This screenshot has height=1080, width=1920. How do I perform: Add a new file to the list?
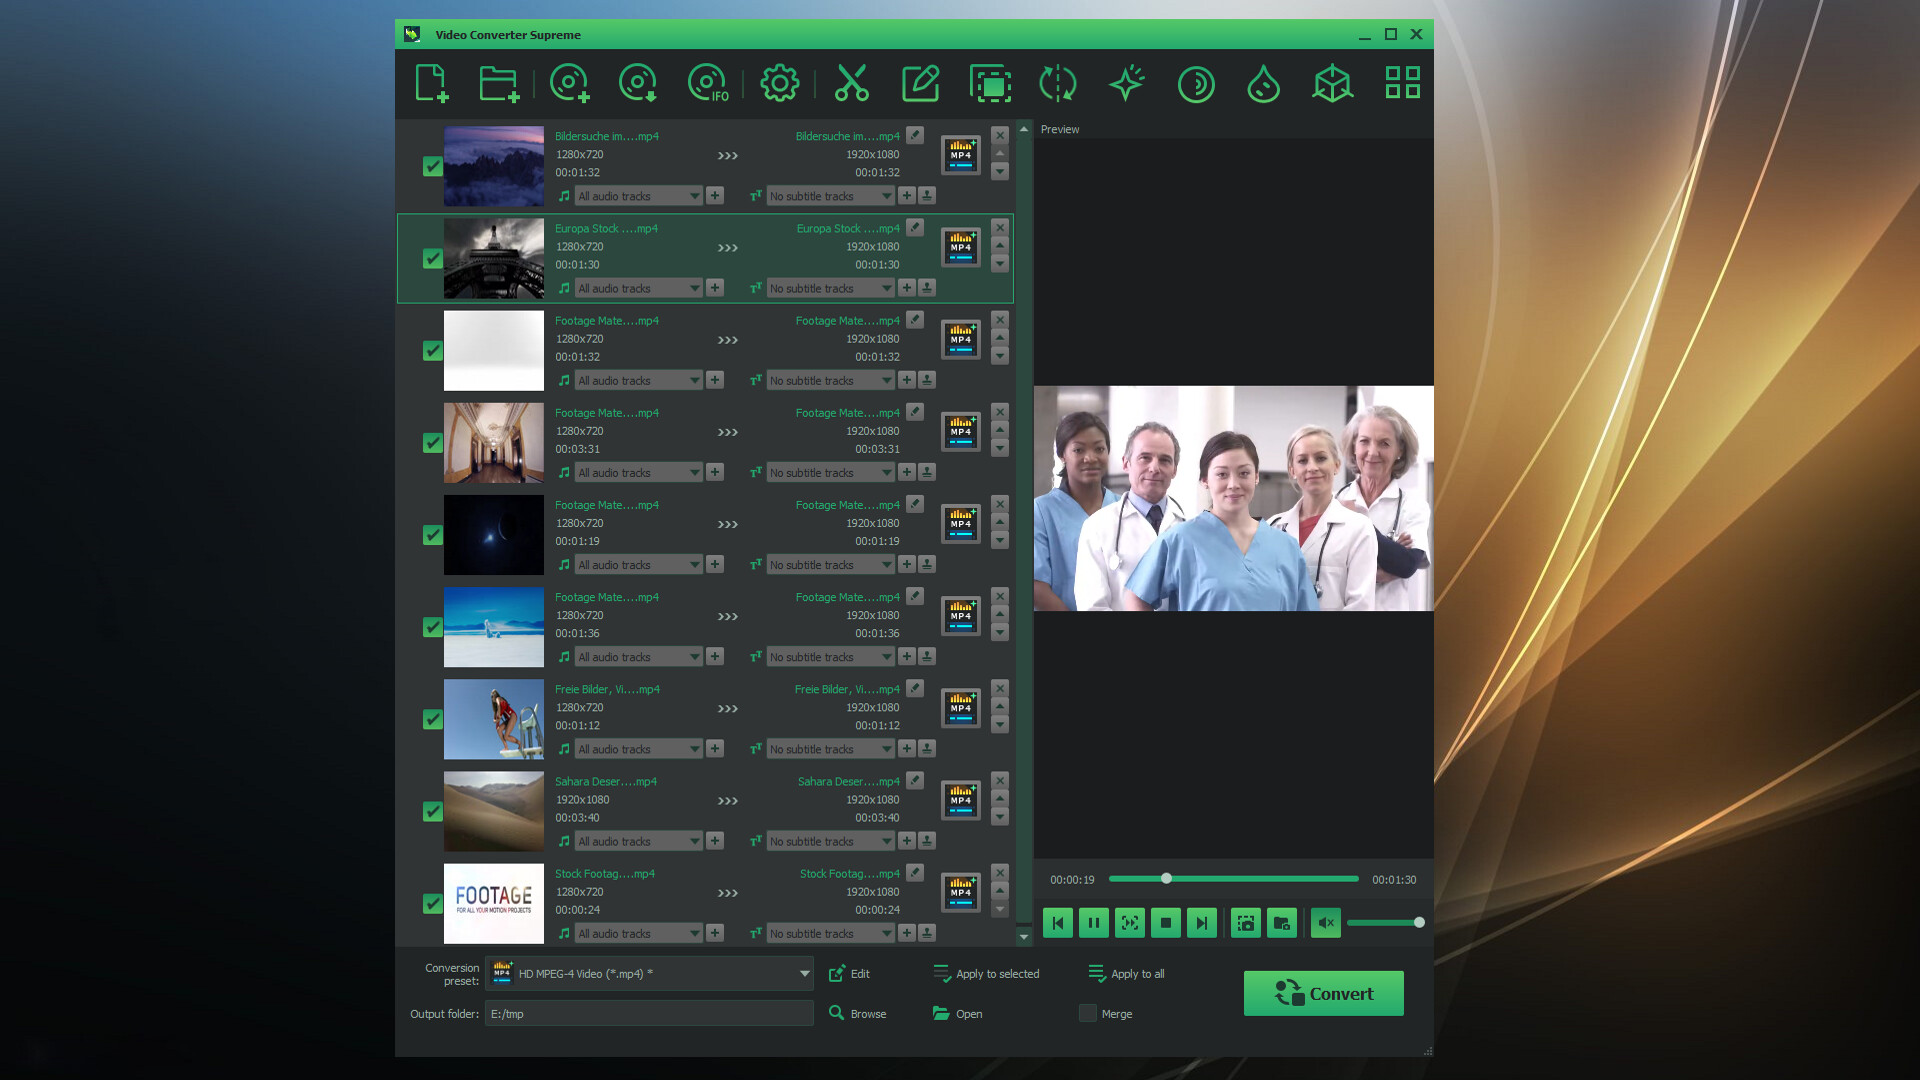click(432, 84)
